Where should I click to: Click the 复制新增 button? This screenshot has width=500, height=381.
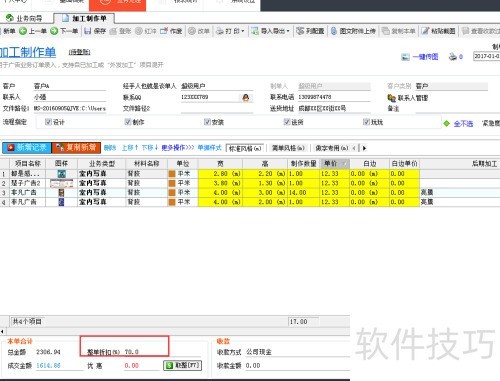(76, 147)
